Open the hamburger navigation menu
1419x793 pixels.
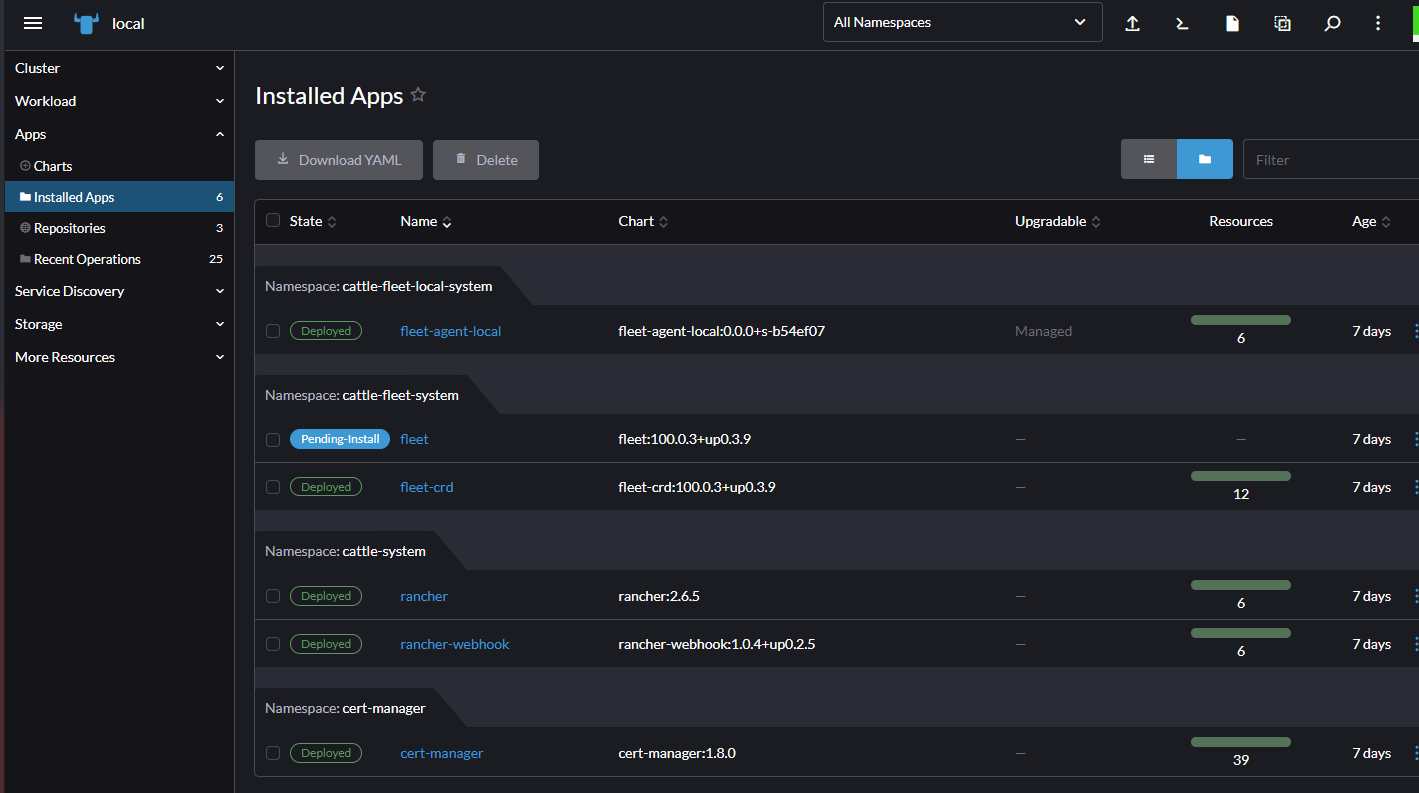[x=33, y=23]
